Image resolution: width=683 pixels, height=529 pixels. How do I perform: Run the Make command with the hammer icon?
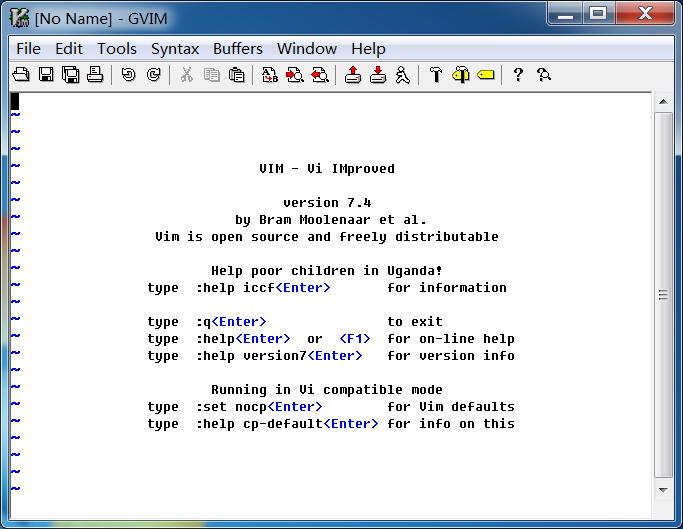pos(436,75)
